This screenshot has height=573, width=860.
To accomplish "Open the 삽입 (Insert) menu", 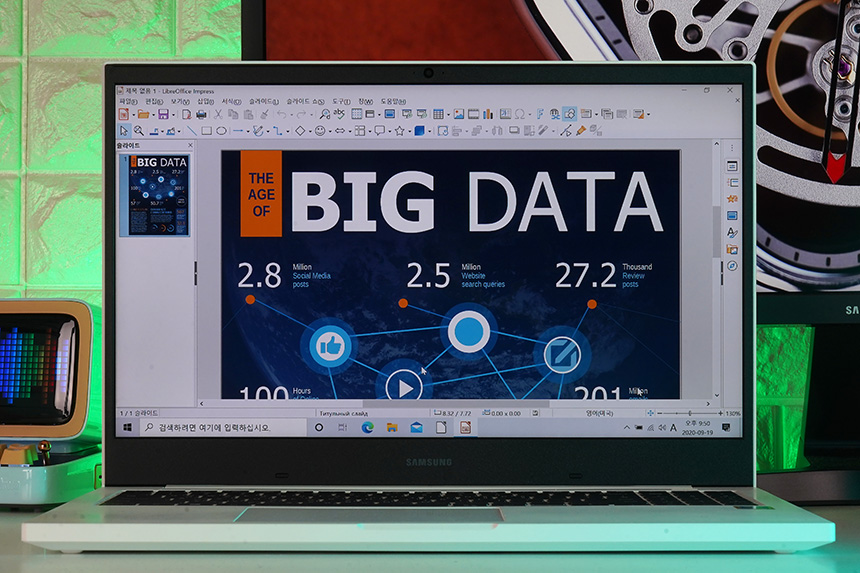I will [205, 101].
